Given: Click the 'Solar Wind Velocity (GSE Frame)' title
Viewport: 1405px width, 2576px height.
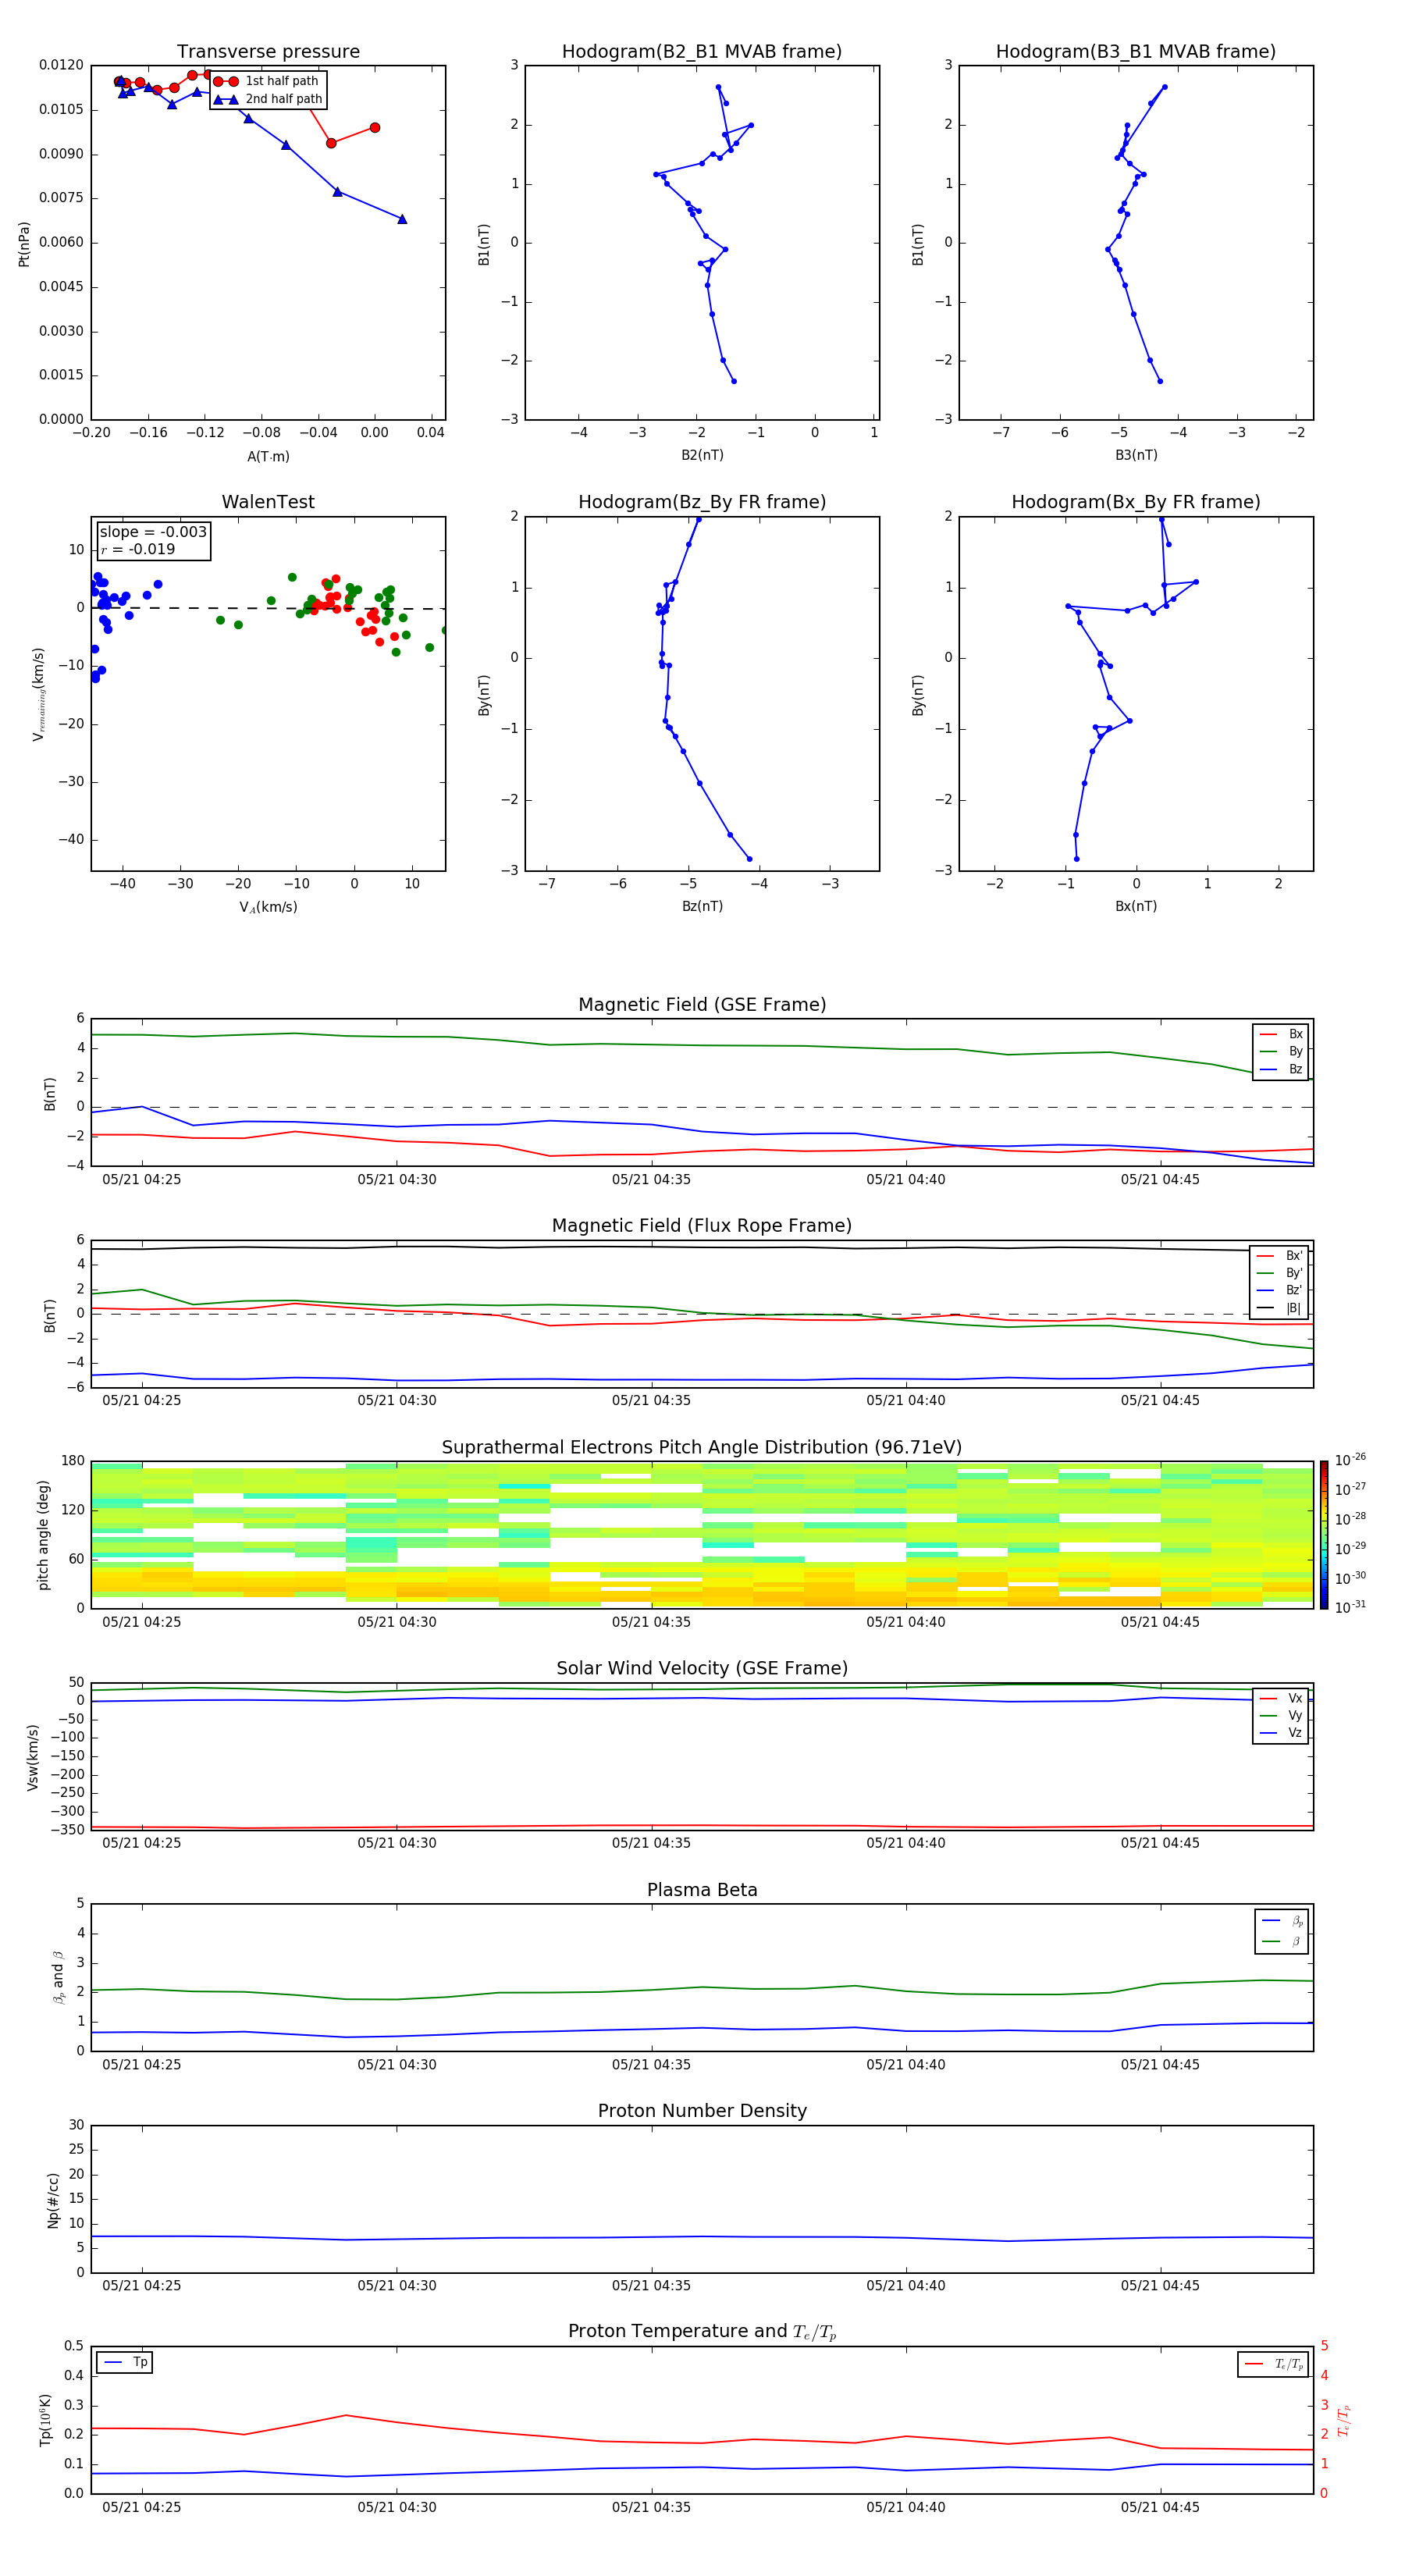Looking at the screenshot, I should 702,1668.
